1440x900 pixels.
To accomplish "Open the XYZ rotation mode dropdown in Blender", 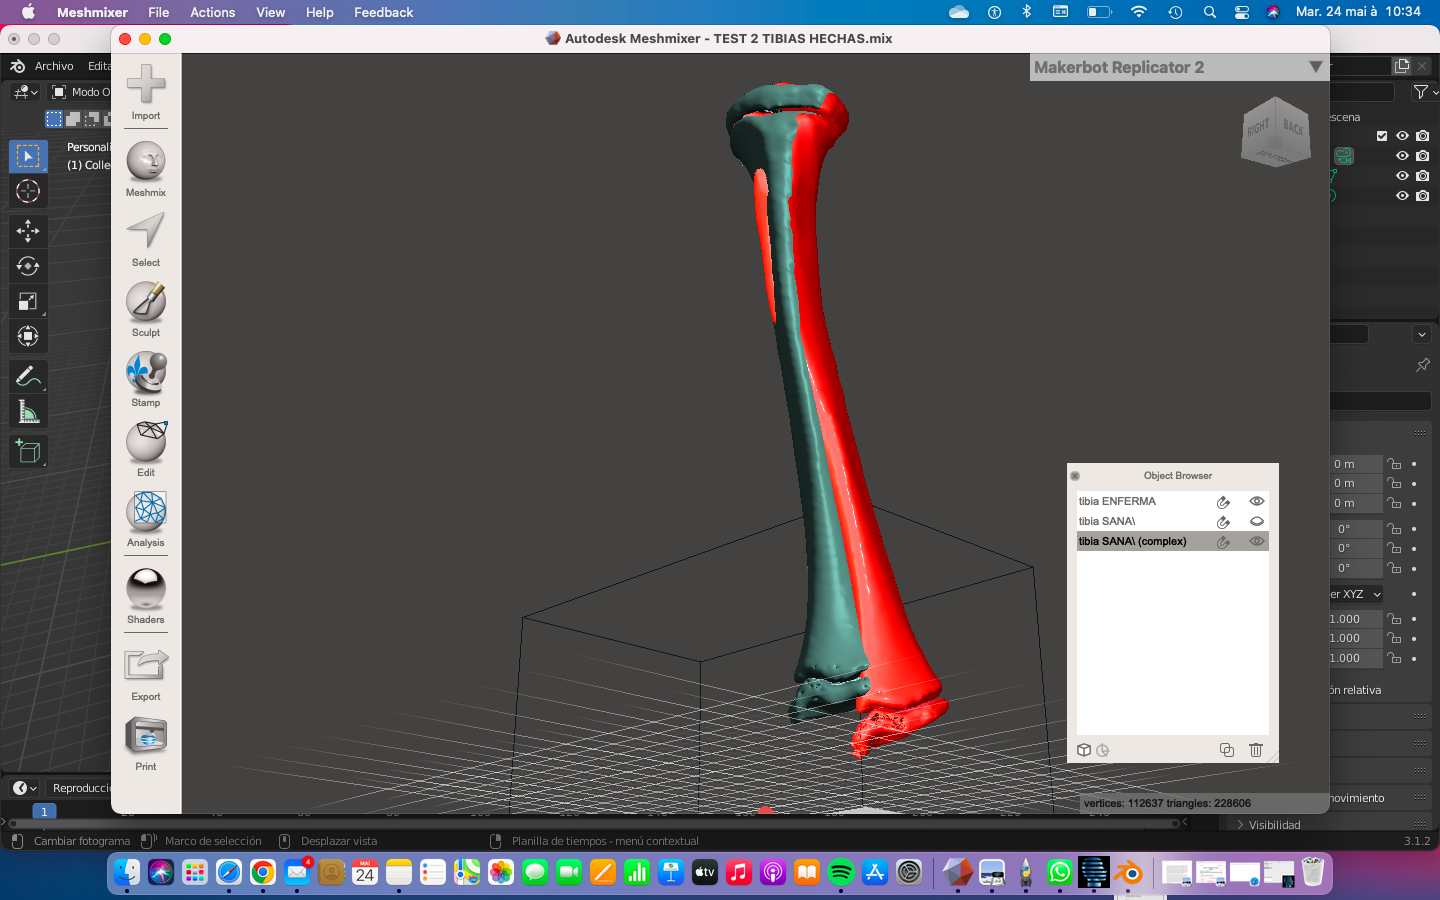I will click(x=1356, y=594).
